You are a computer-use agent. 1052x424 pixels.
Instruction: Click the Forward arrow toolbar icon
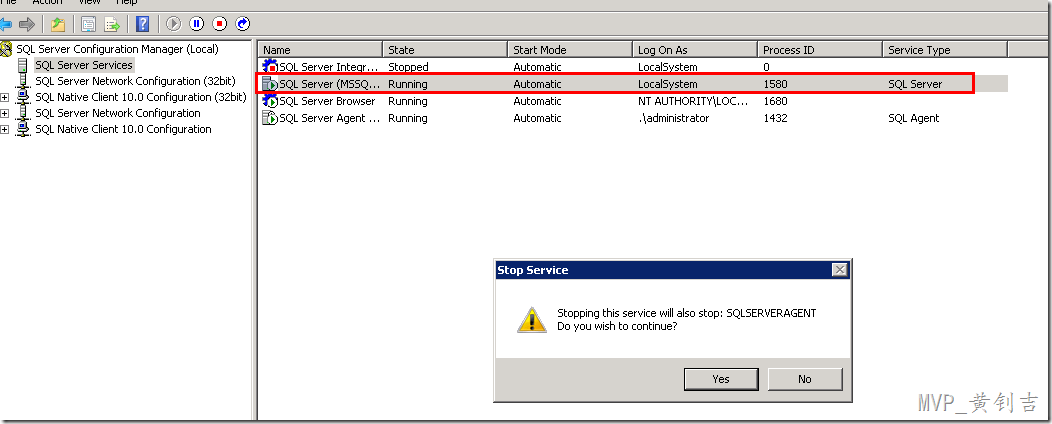(27, 25)
